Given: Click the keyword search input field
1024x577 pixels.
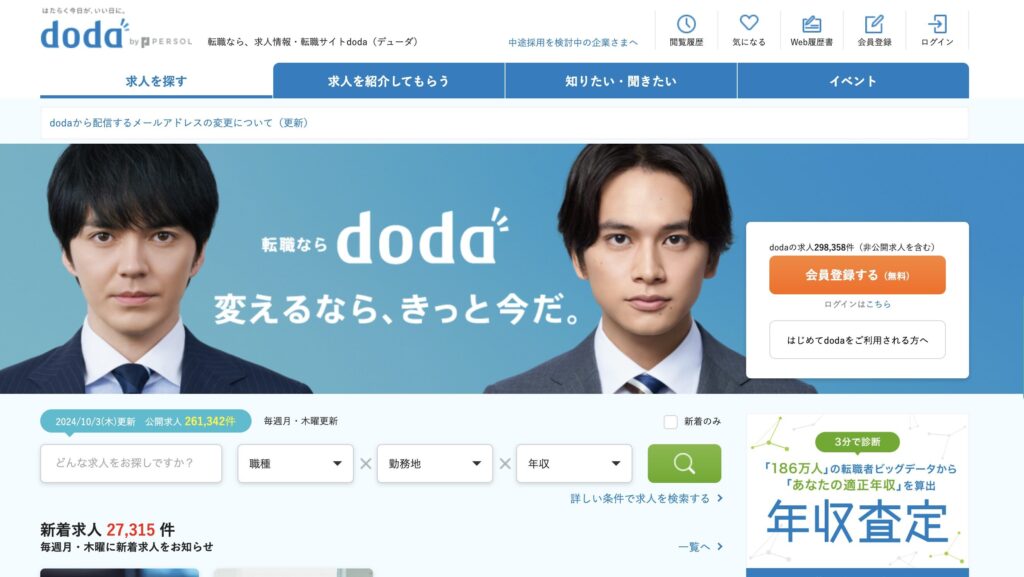Looking at the screenshot, I should 131,463.
